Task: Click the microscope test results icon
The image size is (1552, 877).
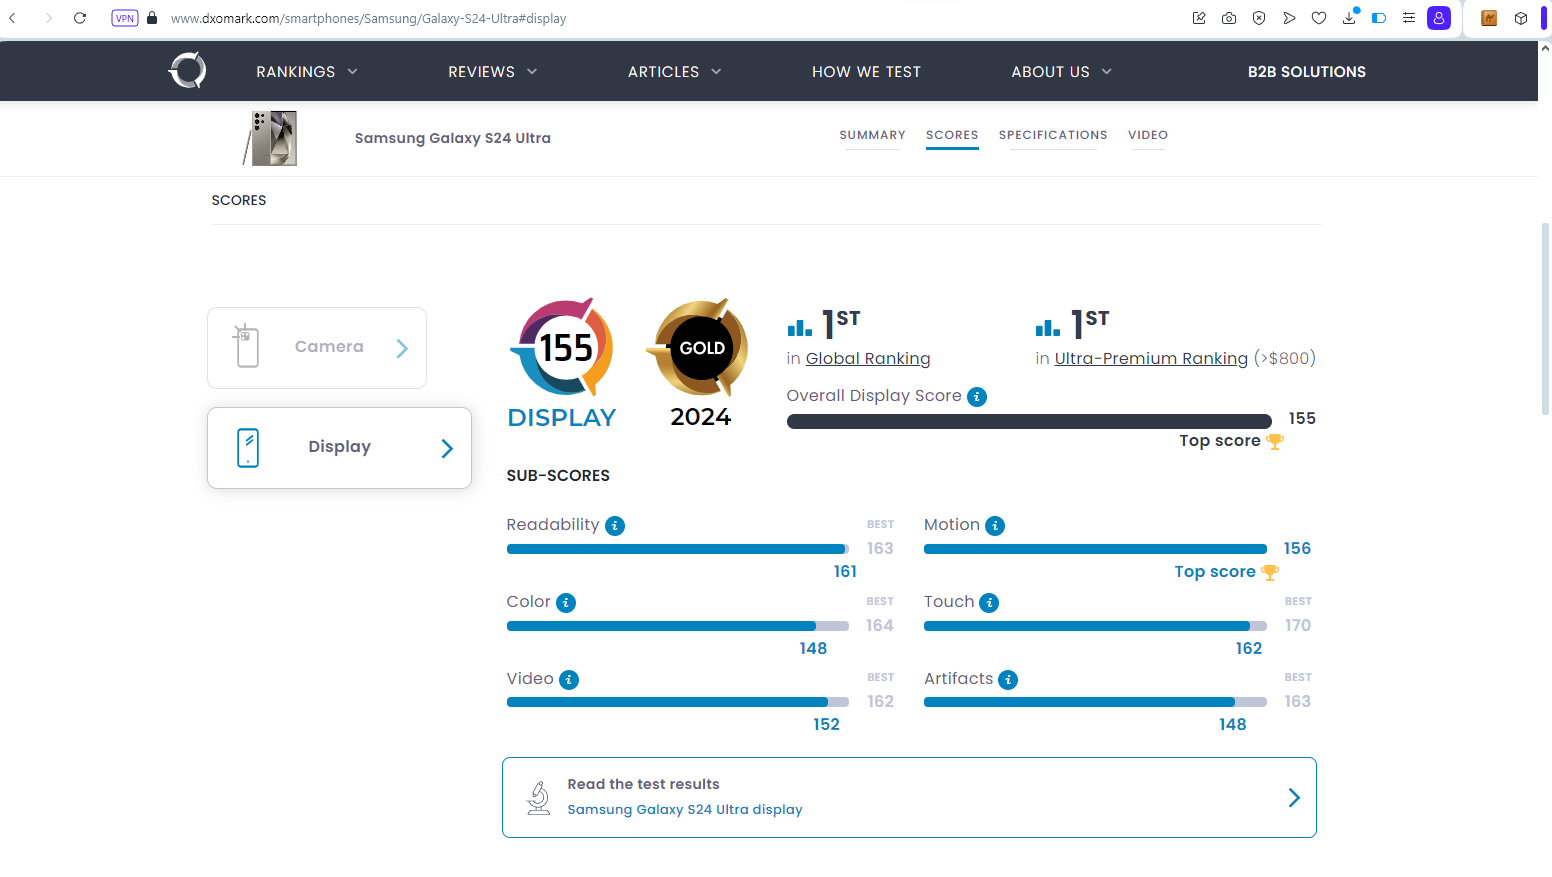Action: coord(538,798)
